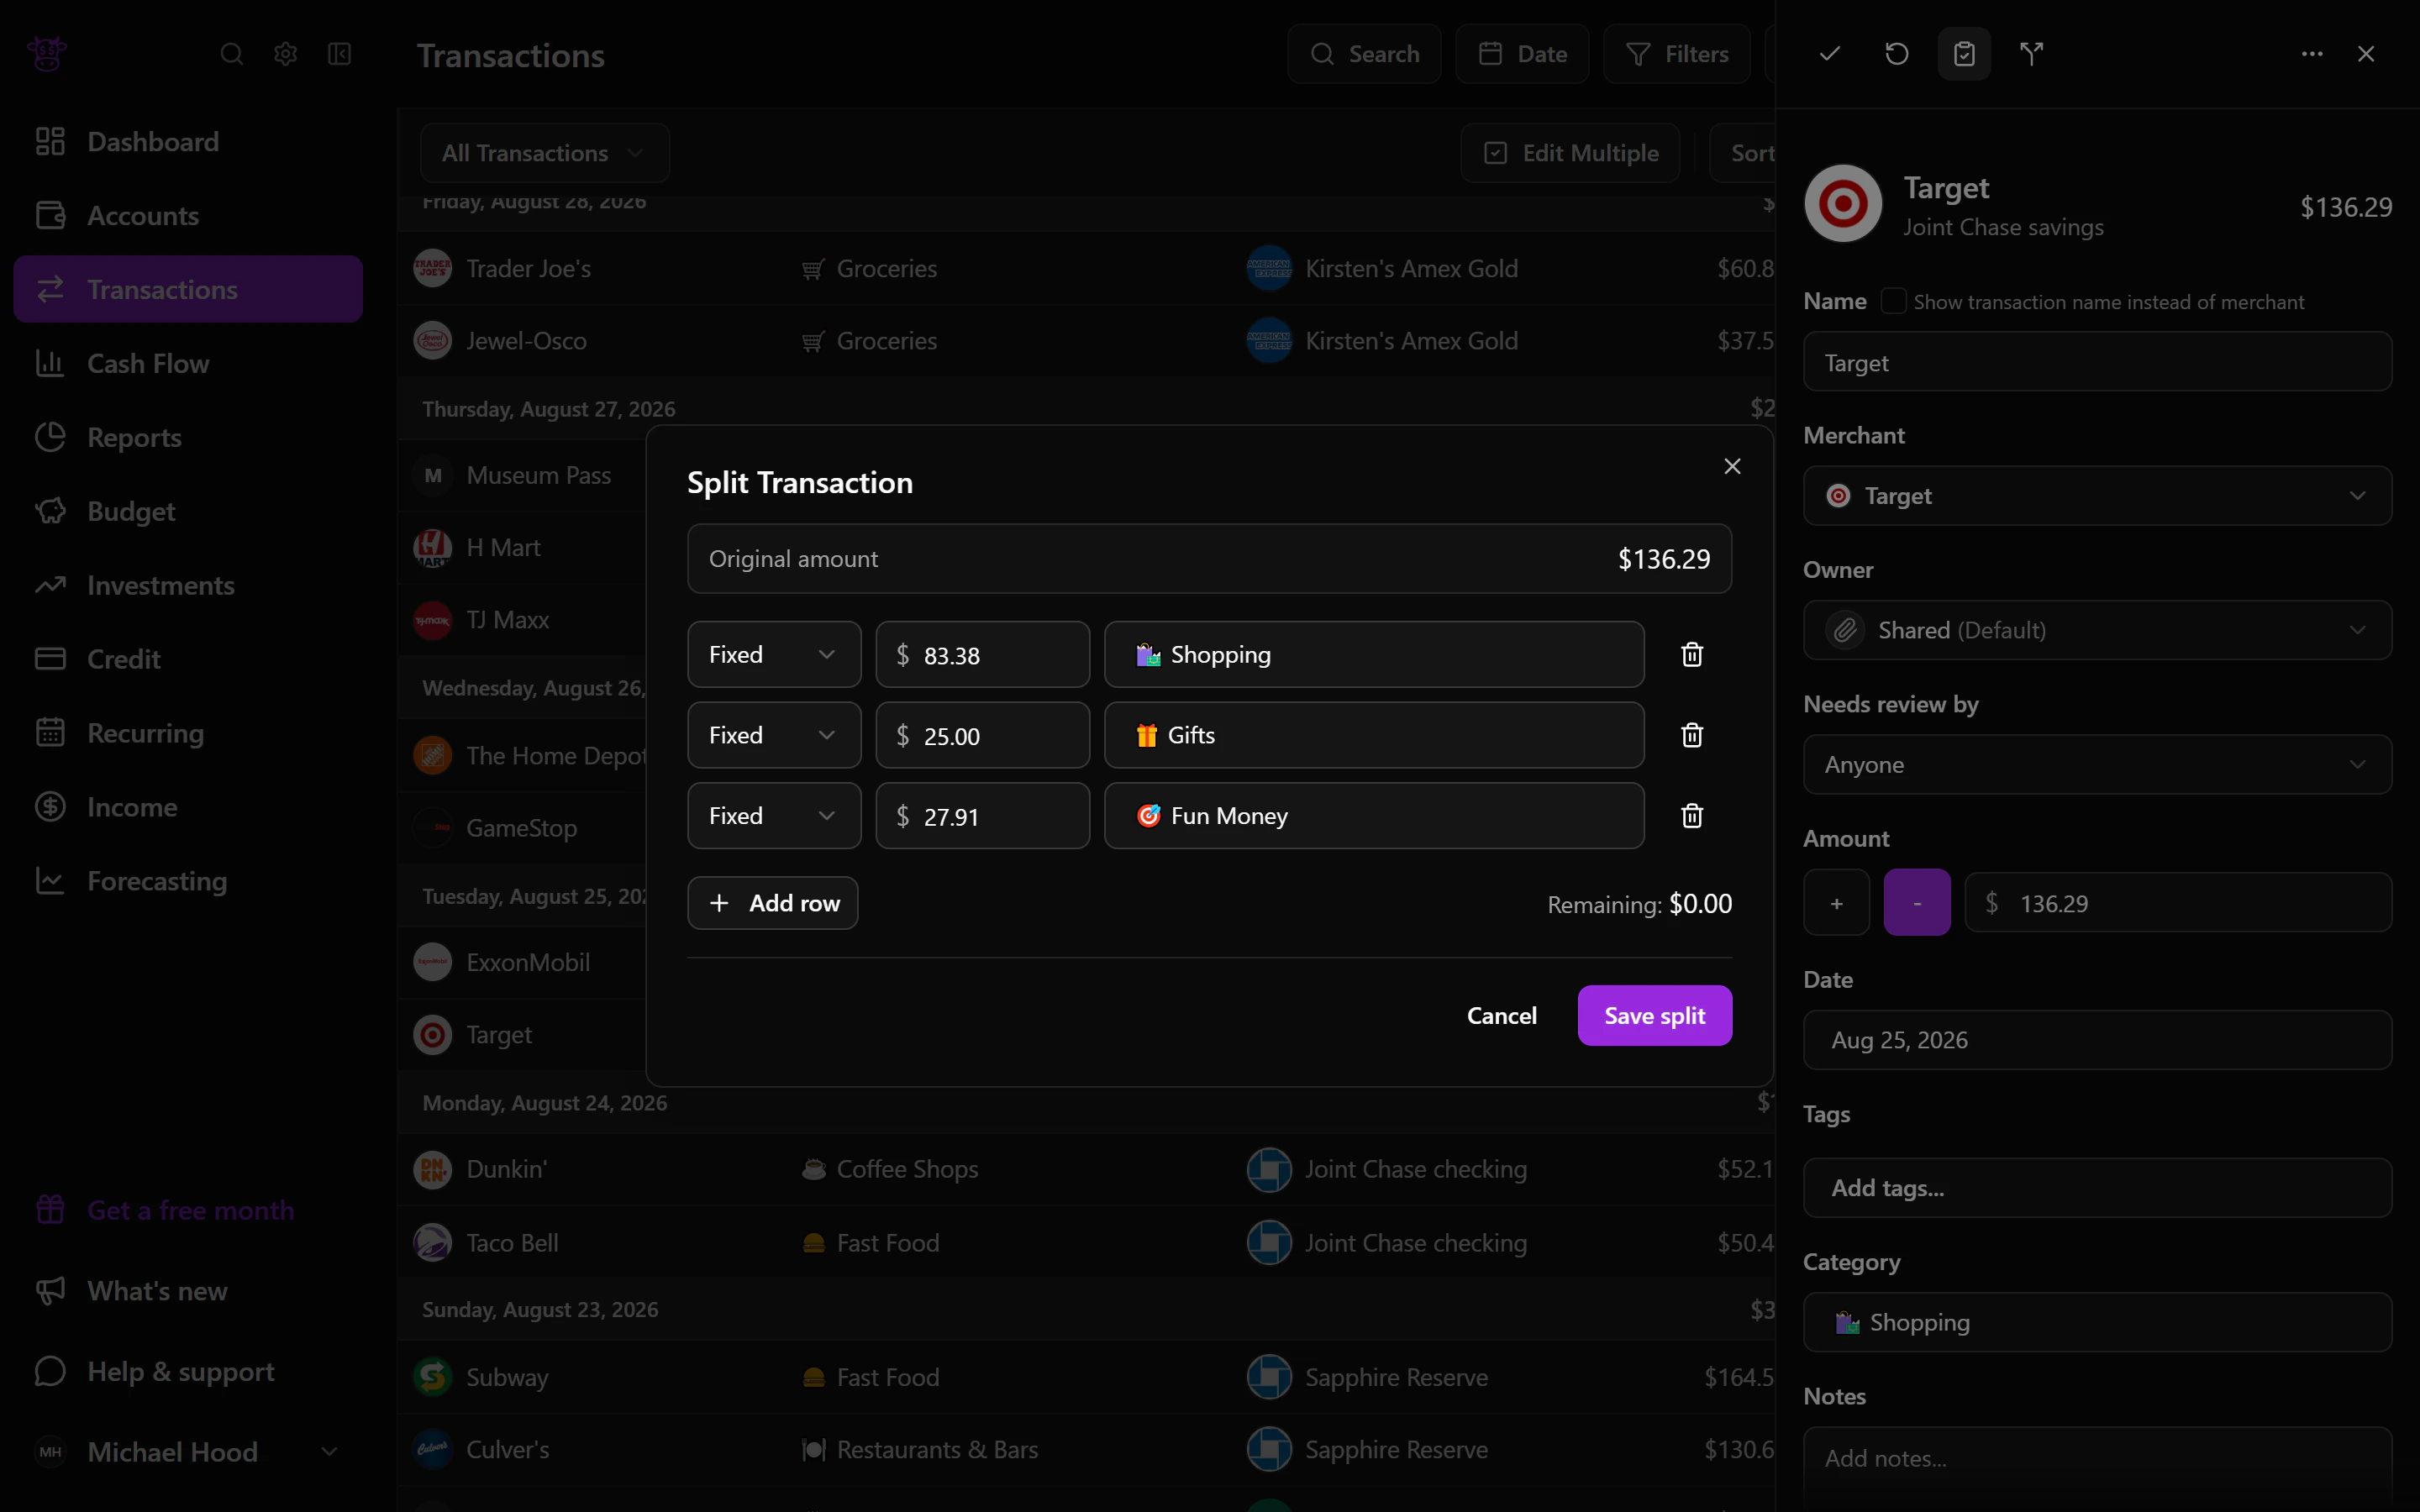Image resolution: width=2420 pixels, height=1512 pixels.
Task: Open Budget page
Action: point(188,511)
